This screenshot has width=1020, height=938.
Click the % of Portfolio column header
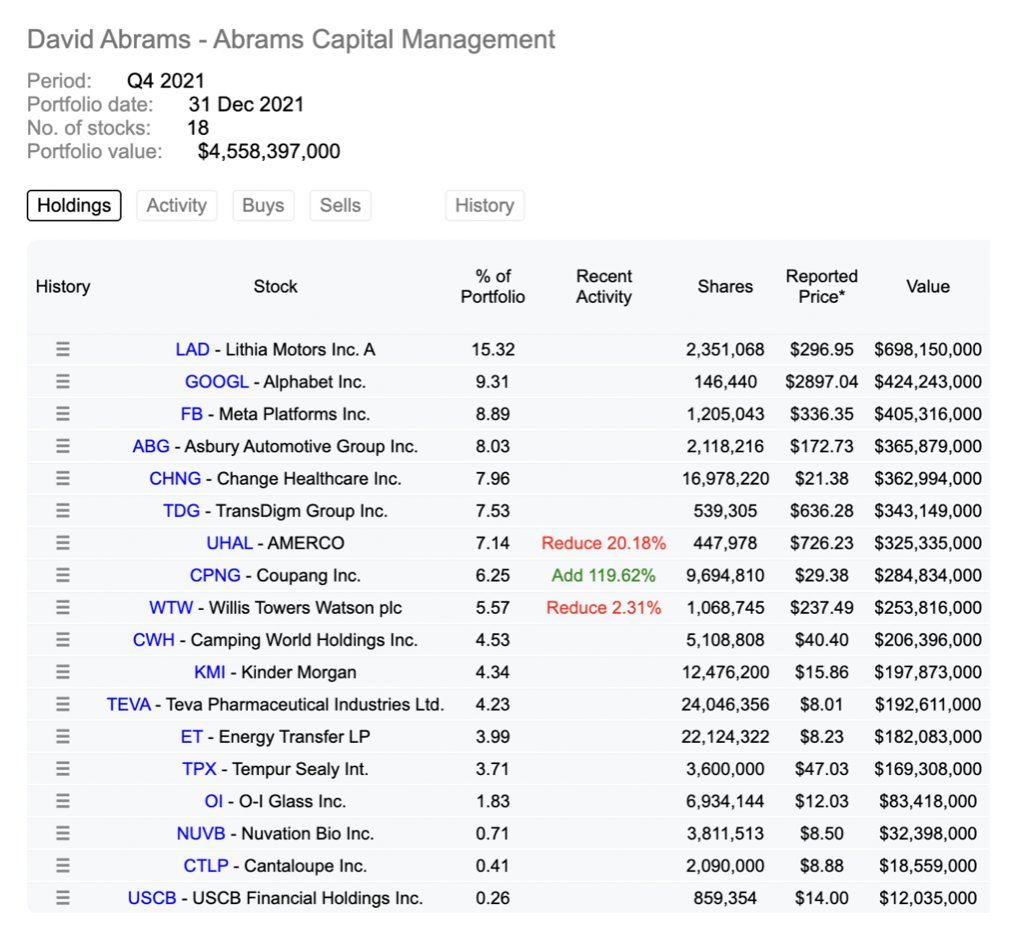492,286
